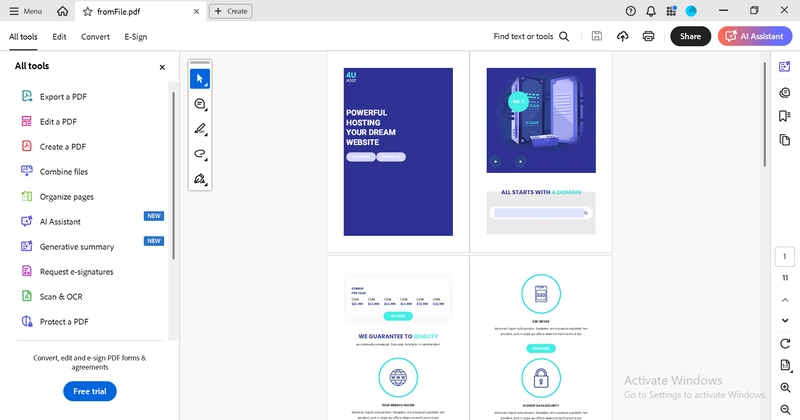Click Find text or tools search
The width and height of the screenshot is (800, 420).
pyautogui.click(x=531, y=36)
